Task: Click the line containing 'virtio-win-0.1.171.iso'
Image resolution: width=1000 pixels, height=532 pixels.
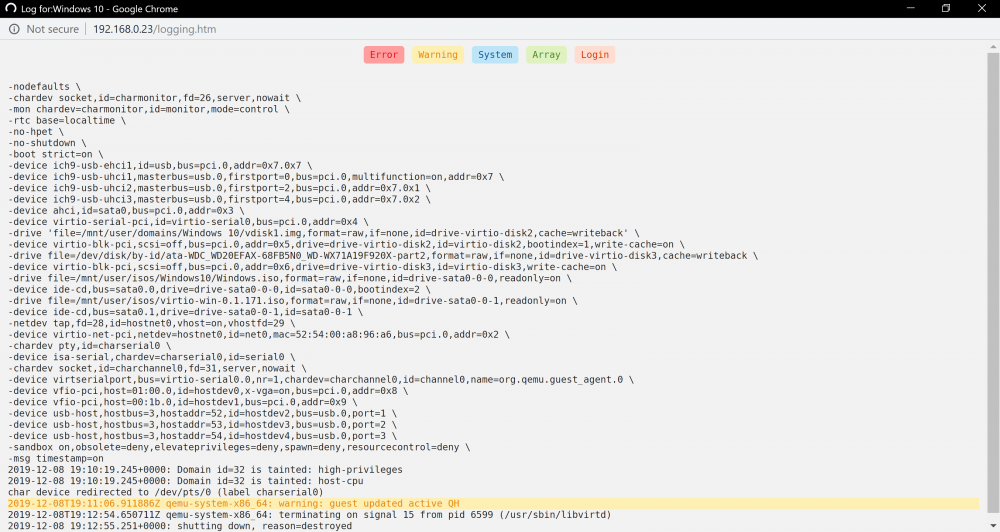Action: click(x=292, y=300)
